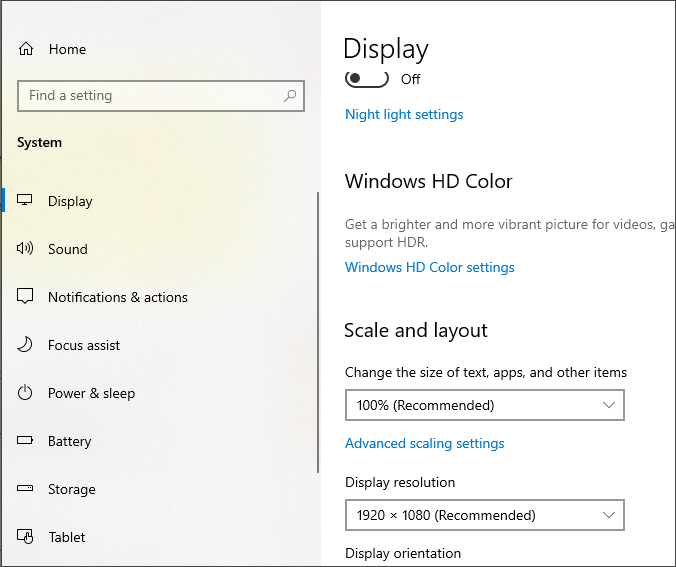Click the Focus assist moon icon
The height and width of the screenshot is (567, 676).
pyautogui.click(x=26, y=345)
